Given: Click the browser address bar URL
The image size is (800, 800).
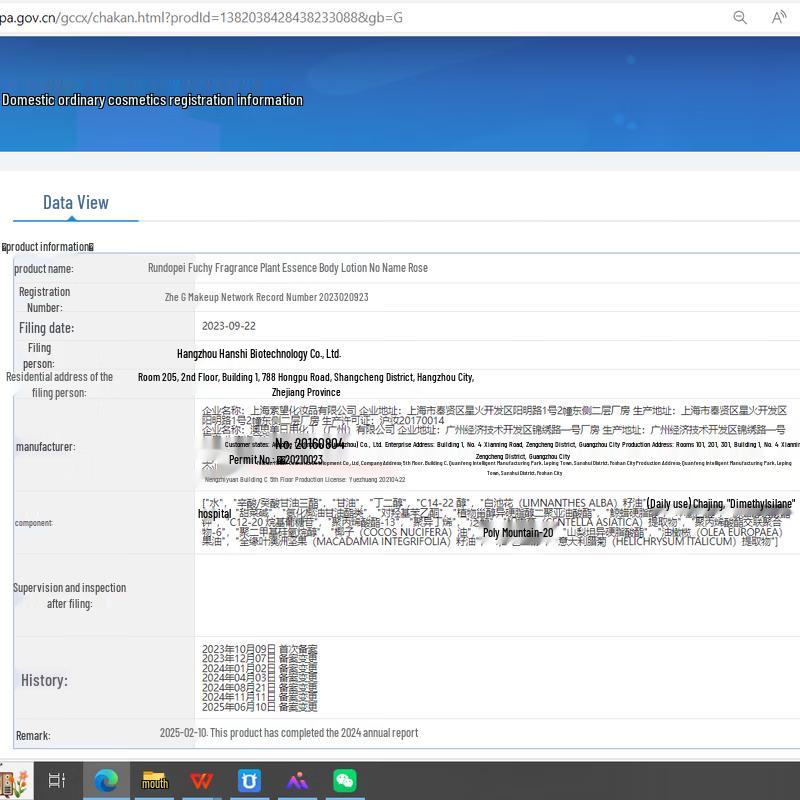Looking at the screenshot, I should click(200, 17).
